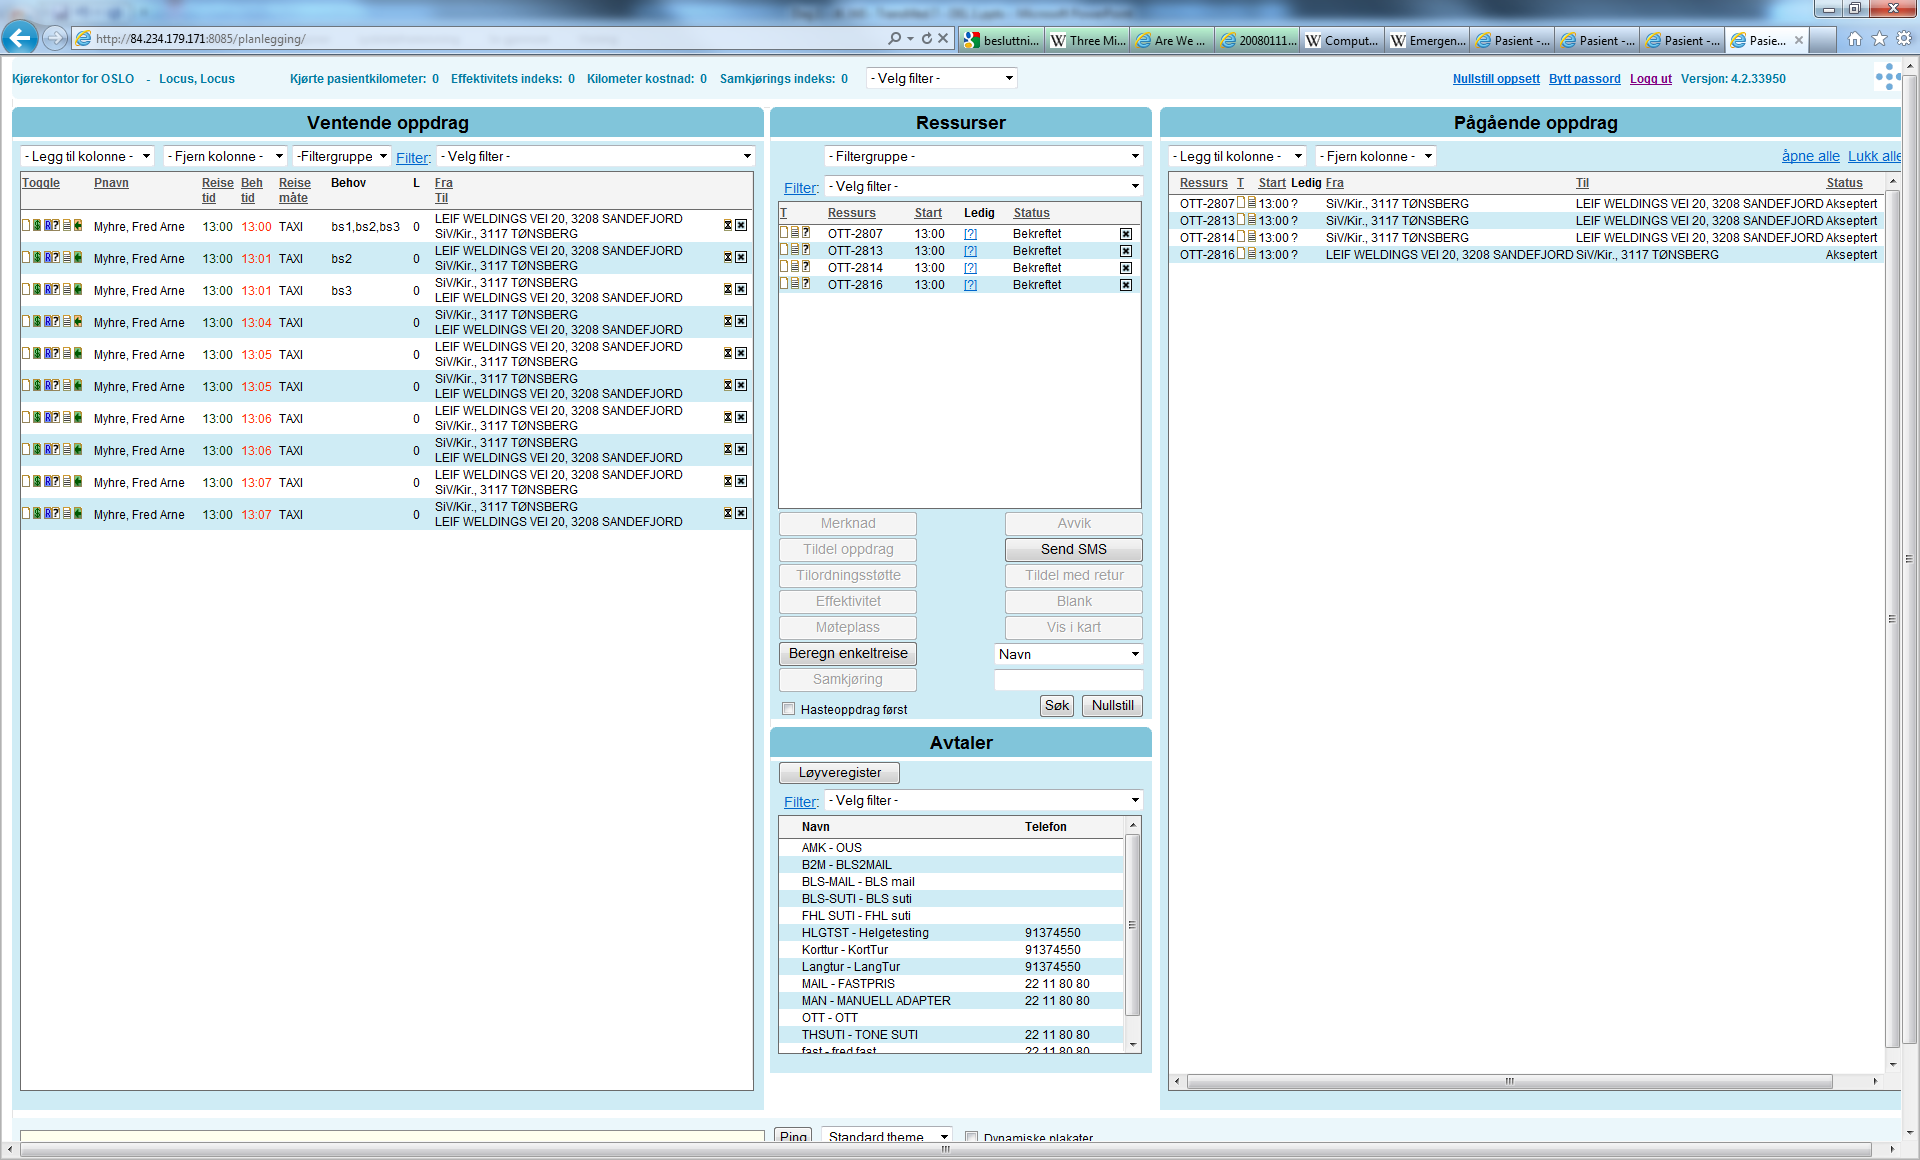Open the top Velg filter dropdown in the header
Screen dimensions: 1920x1160
(x=942, y=78)
